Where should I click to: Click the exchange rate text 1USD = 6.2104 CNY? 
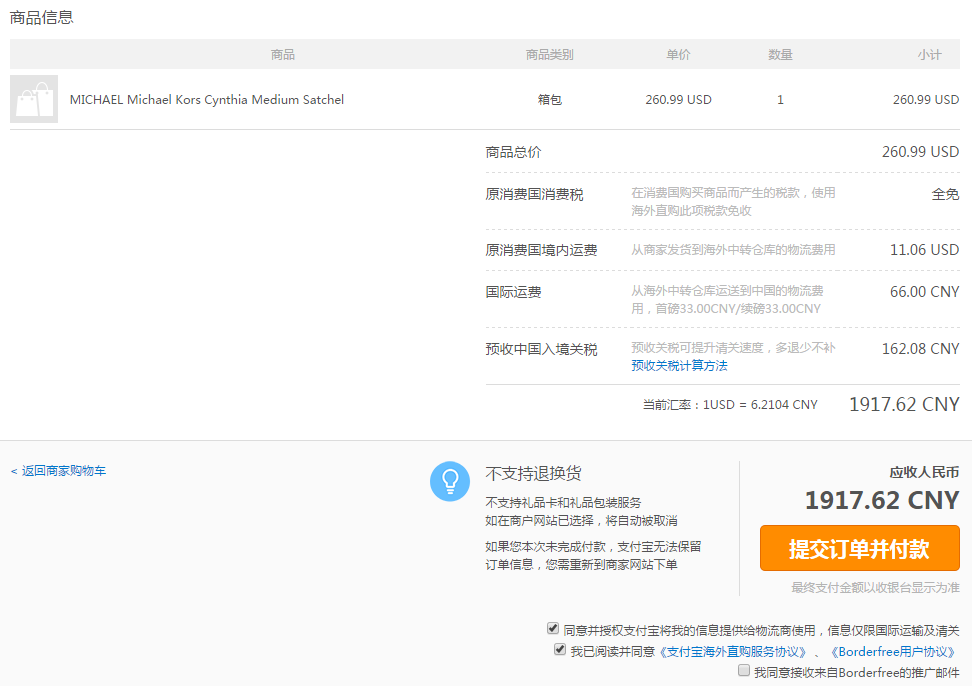760,405
